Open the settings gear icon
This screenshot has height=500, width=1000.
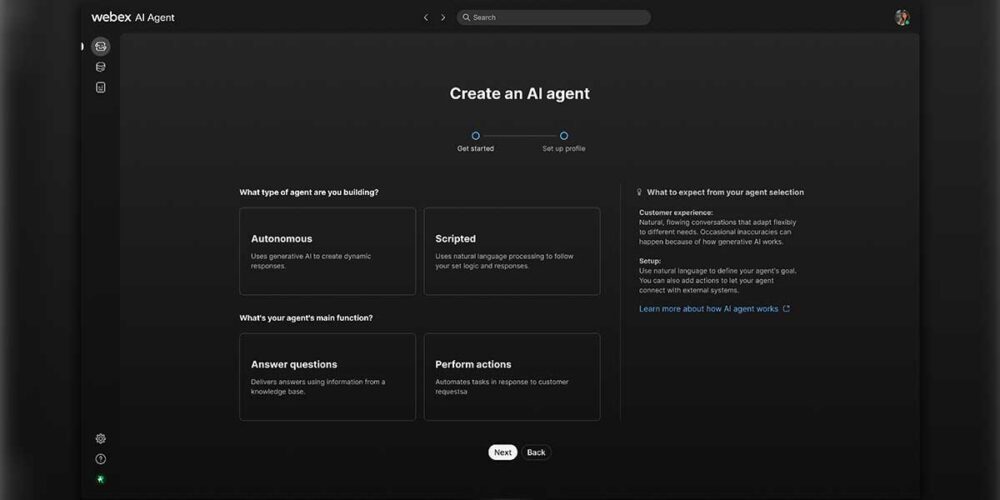click(100, 438)
